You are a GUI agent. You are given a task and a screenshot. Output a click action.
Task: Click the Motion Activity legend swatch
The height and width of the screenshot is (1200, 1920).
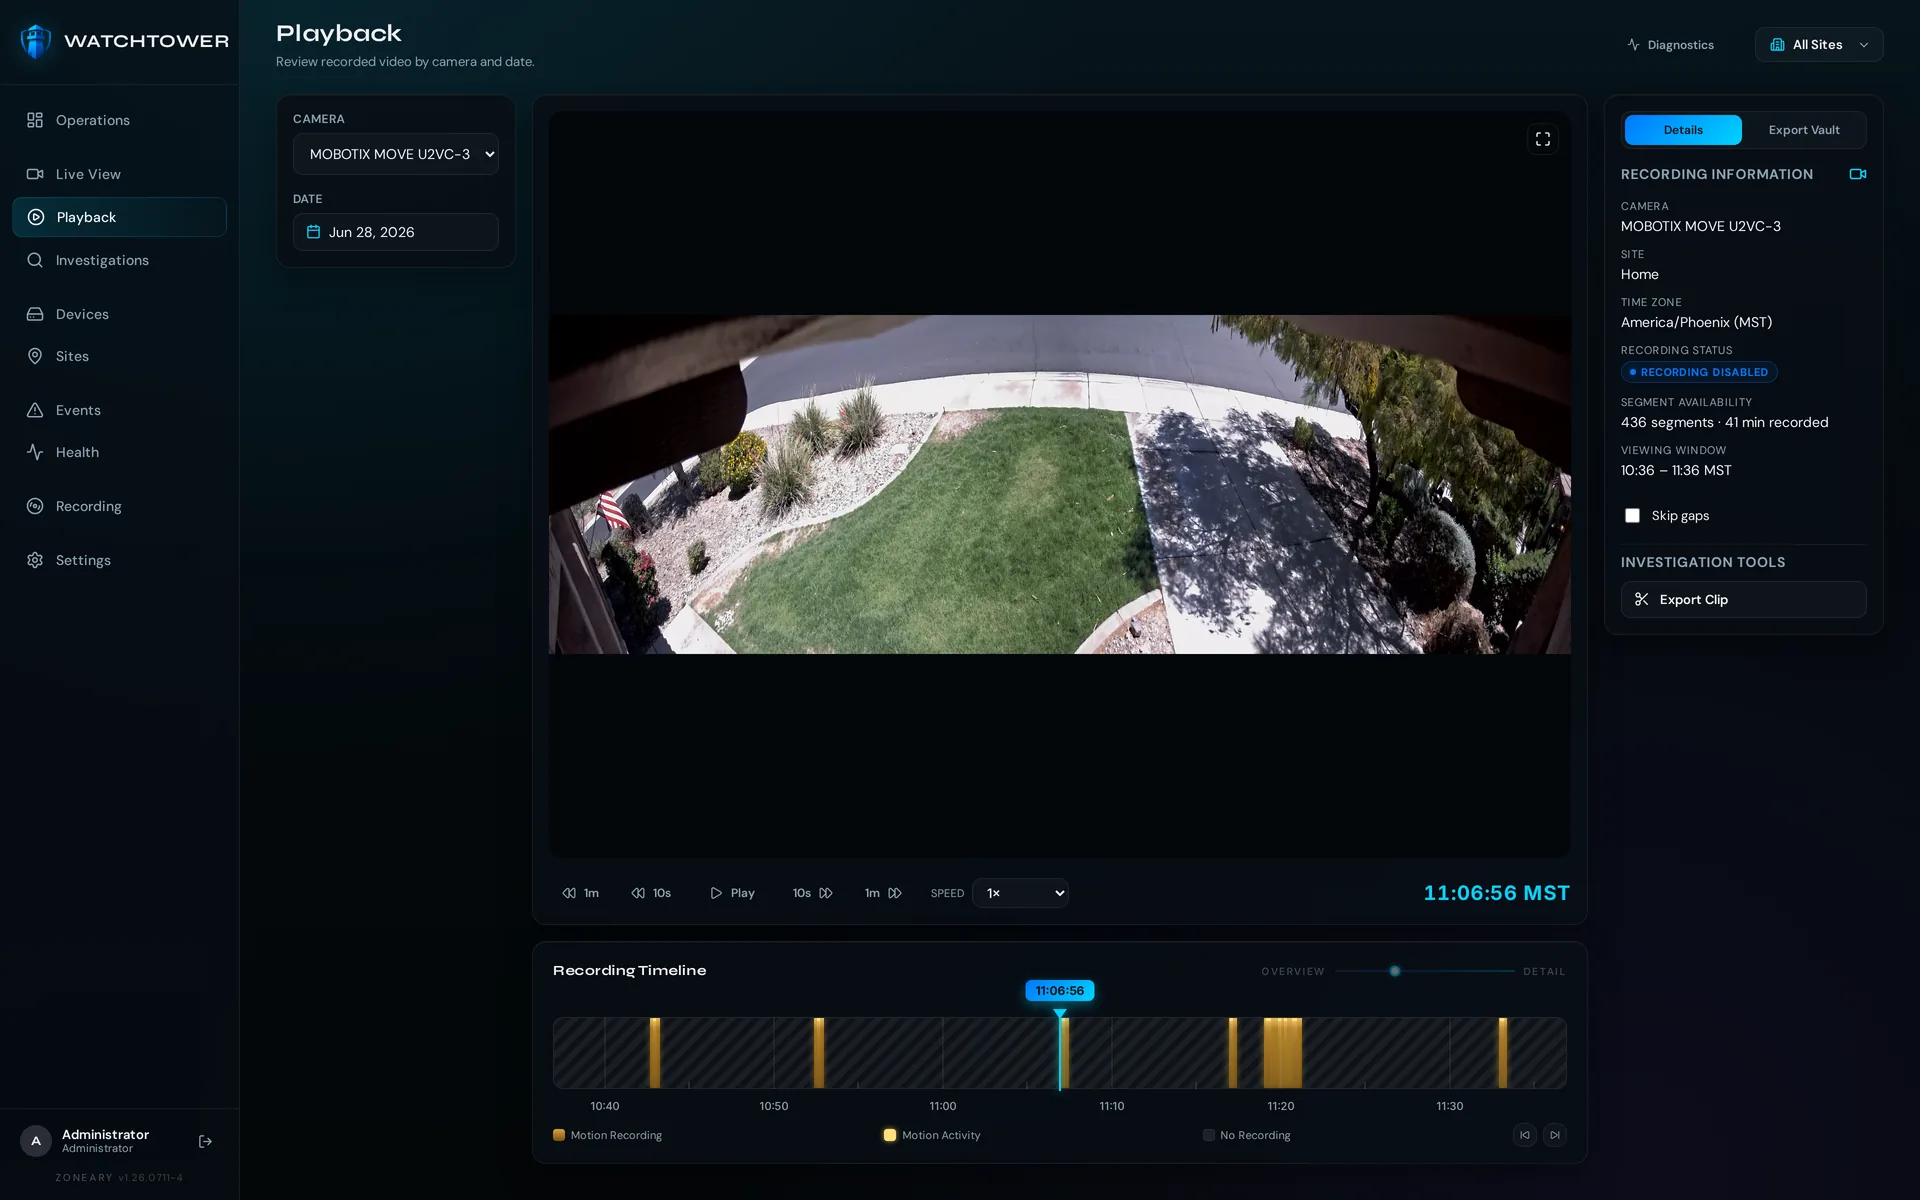[890, 1135]
